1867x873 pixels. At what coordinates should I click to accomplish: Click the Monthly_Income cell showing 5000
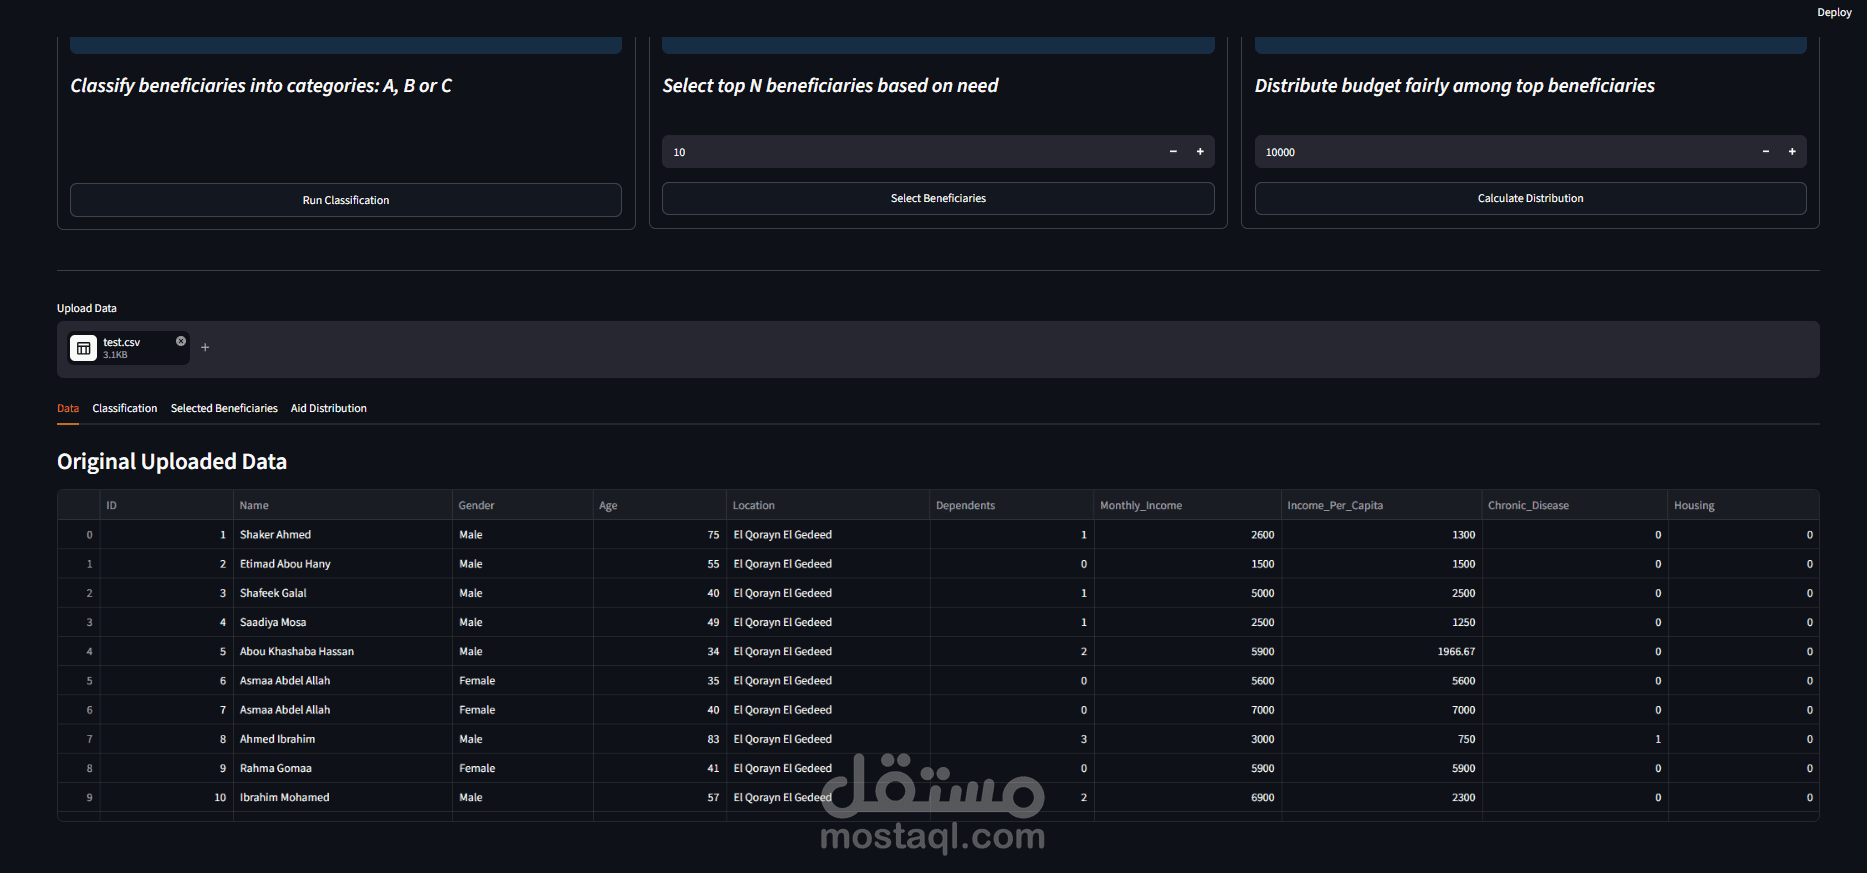[x=1188, y=592]
